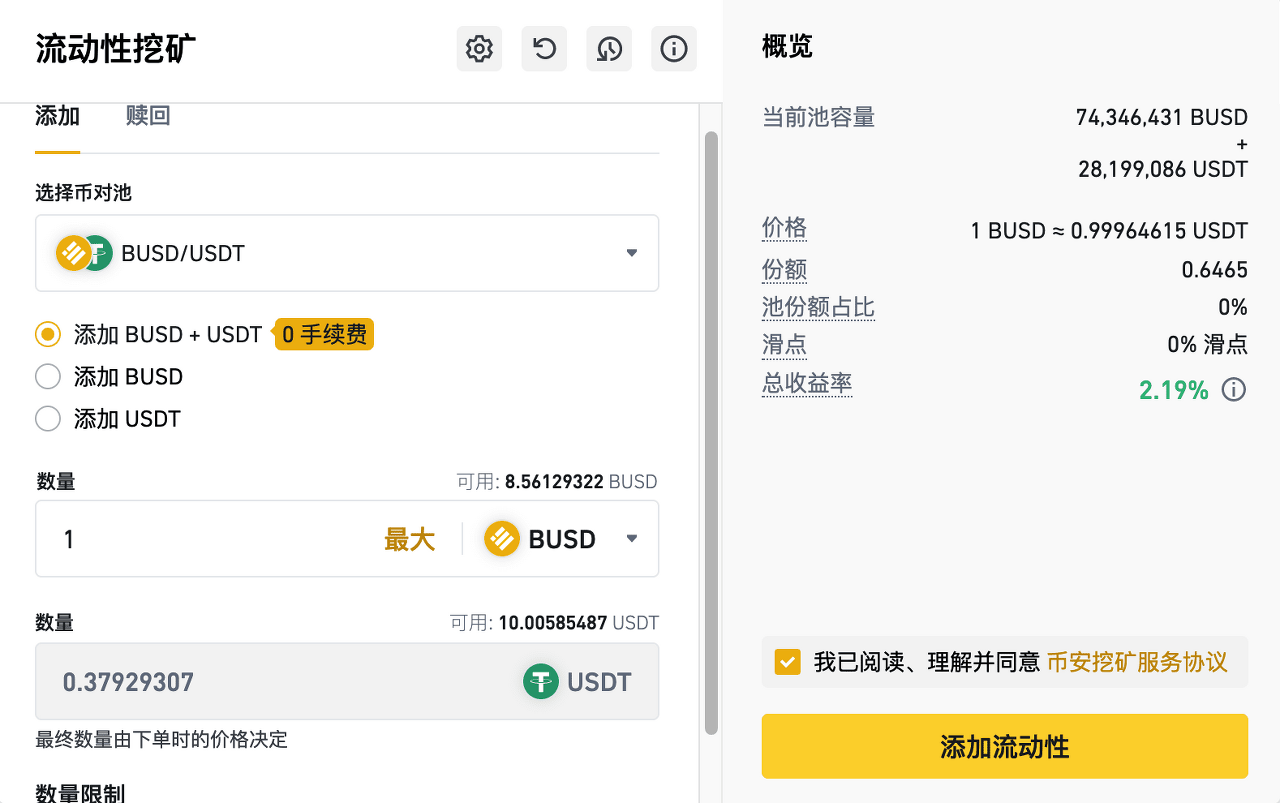Click the 28,199,086 USDT pool value
The height and width of the screenshot is (803, 1280).
1163,169
